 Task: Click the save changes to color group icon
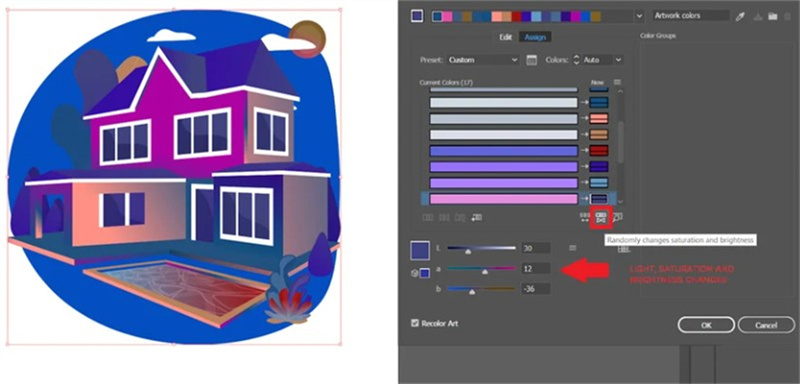click(758, 17)
